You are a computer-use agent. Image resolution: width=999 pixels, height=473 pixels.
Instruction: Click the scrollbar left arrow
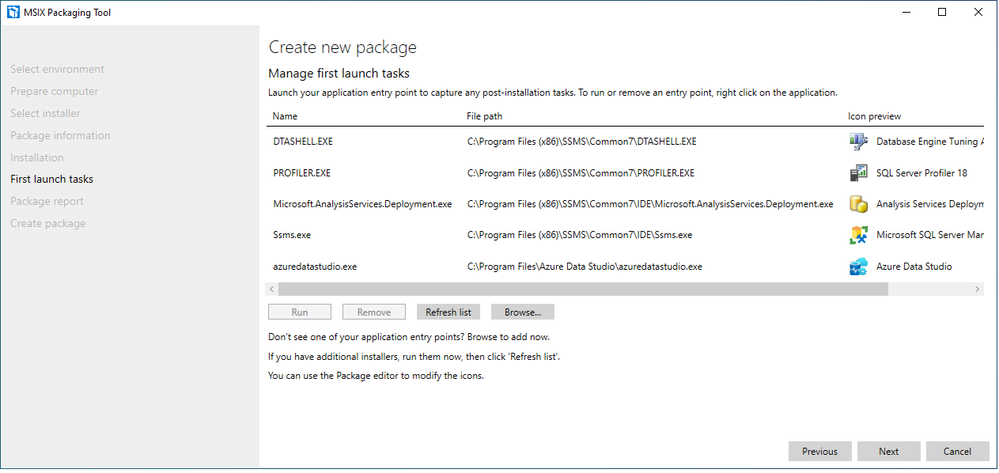point(272,289)
